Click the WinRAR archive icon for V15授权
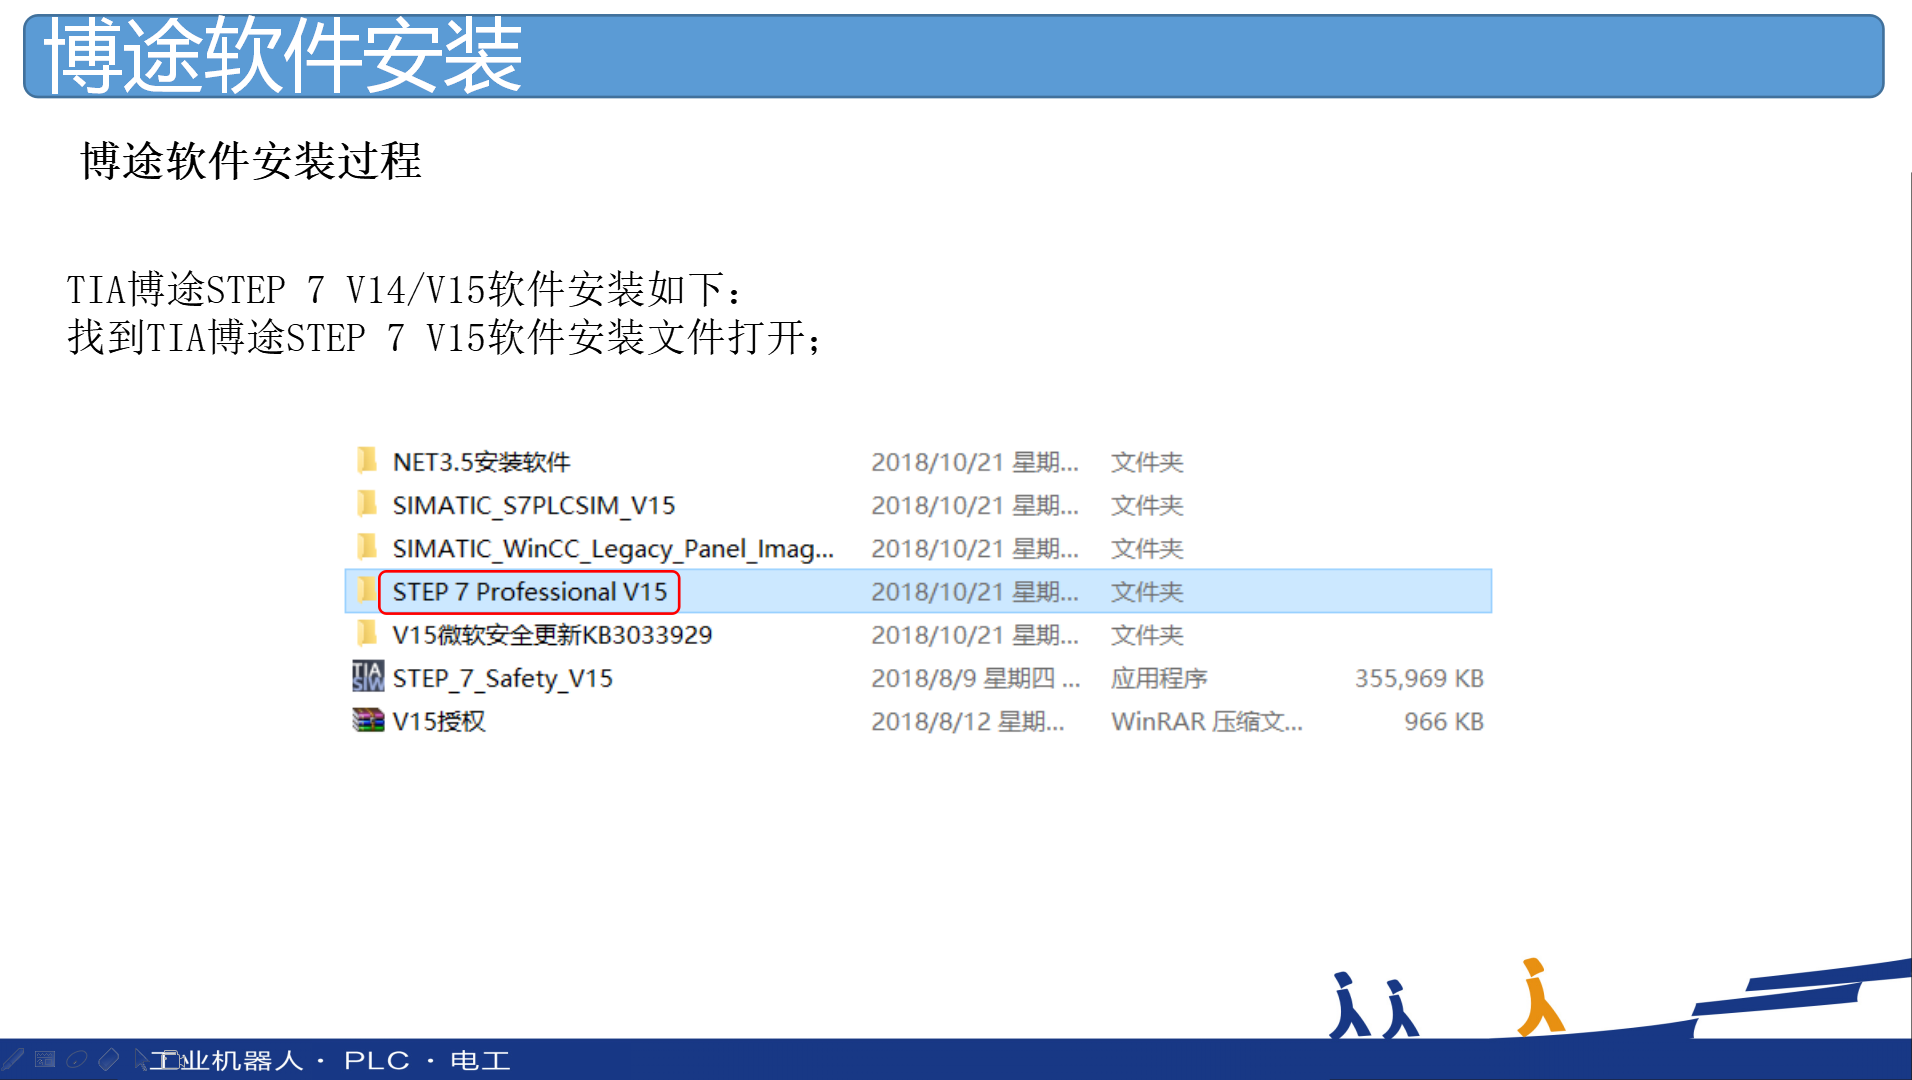Screen dimensions: 1912x1080 click(367, 720)
